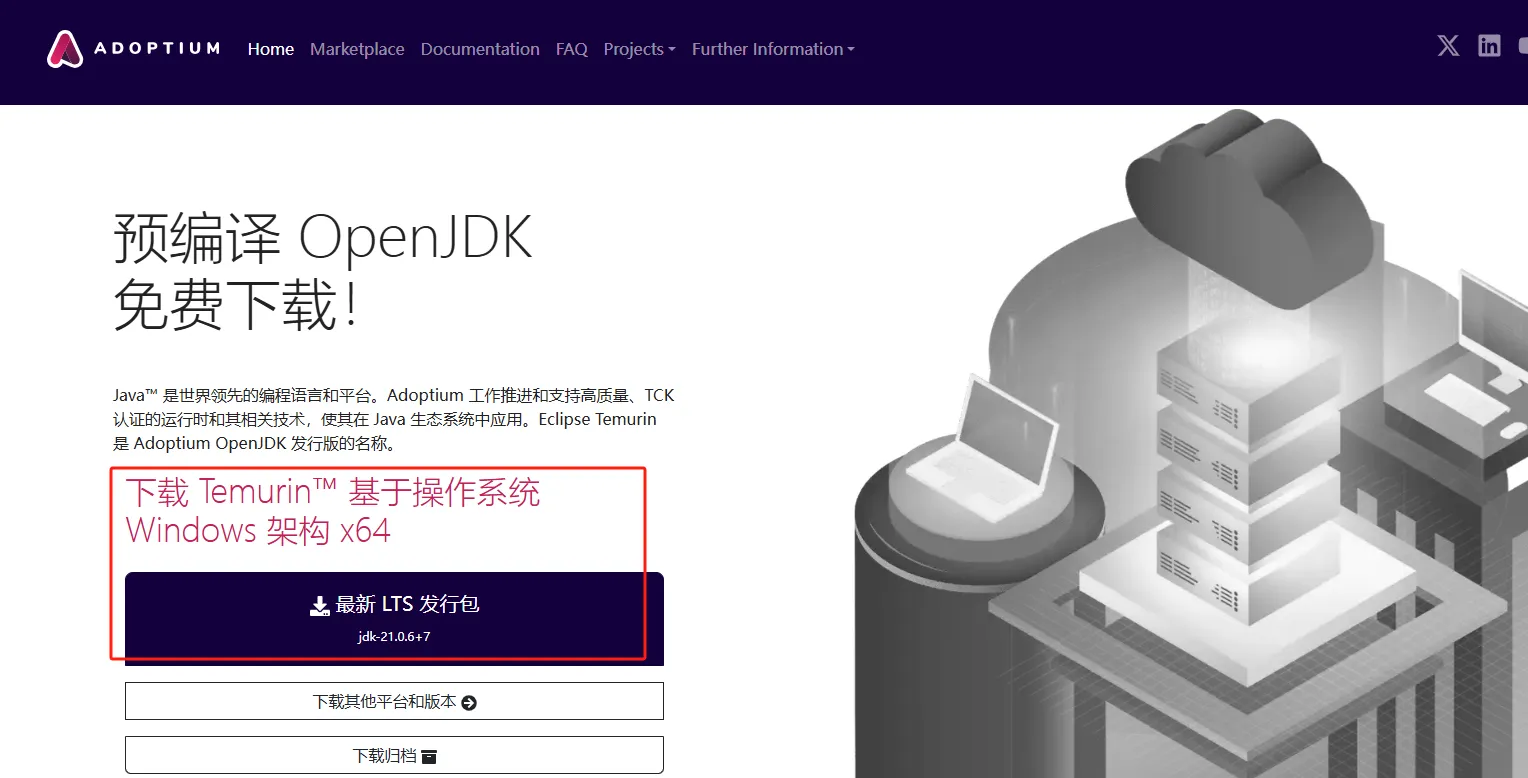
Task: Click the partially visible icon right of LinkedIn
Action: [1522, 46]
